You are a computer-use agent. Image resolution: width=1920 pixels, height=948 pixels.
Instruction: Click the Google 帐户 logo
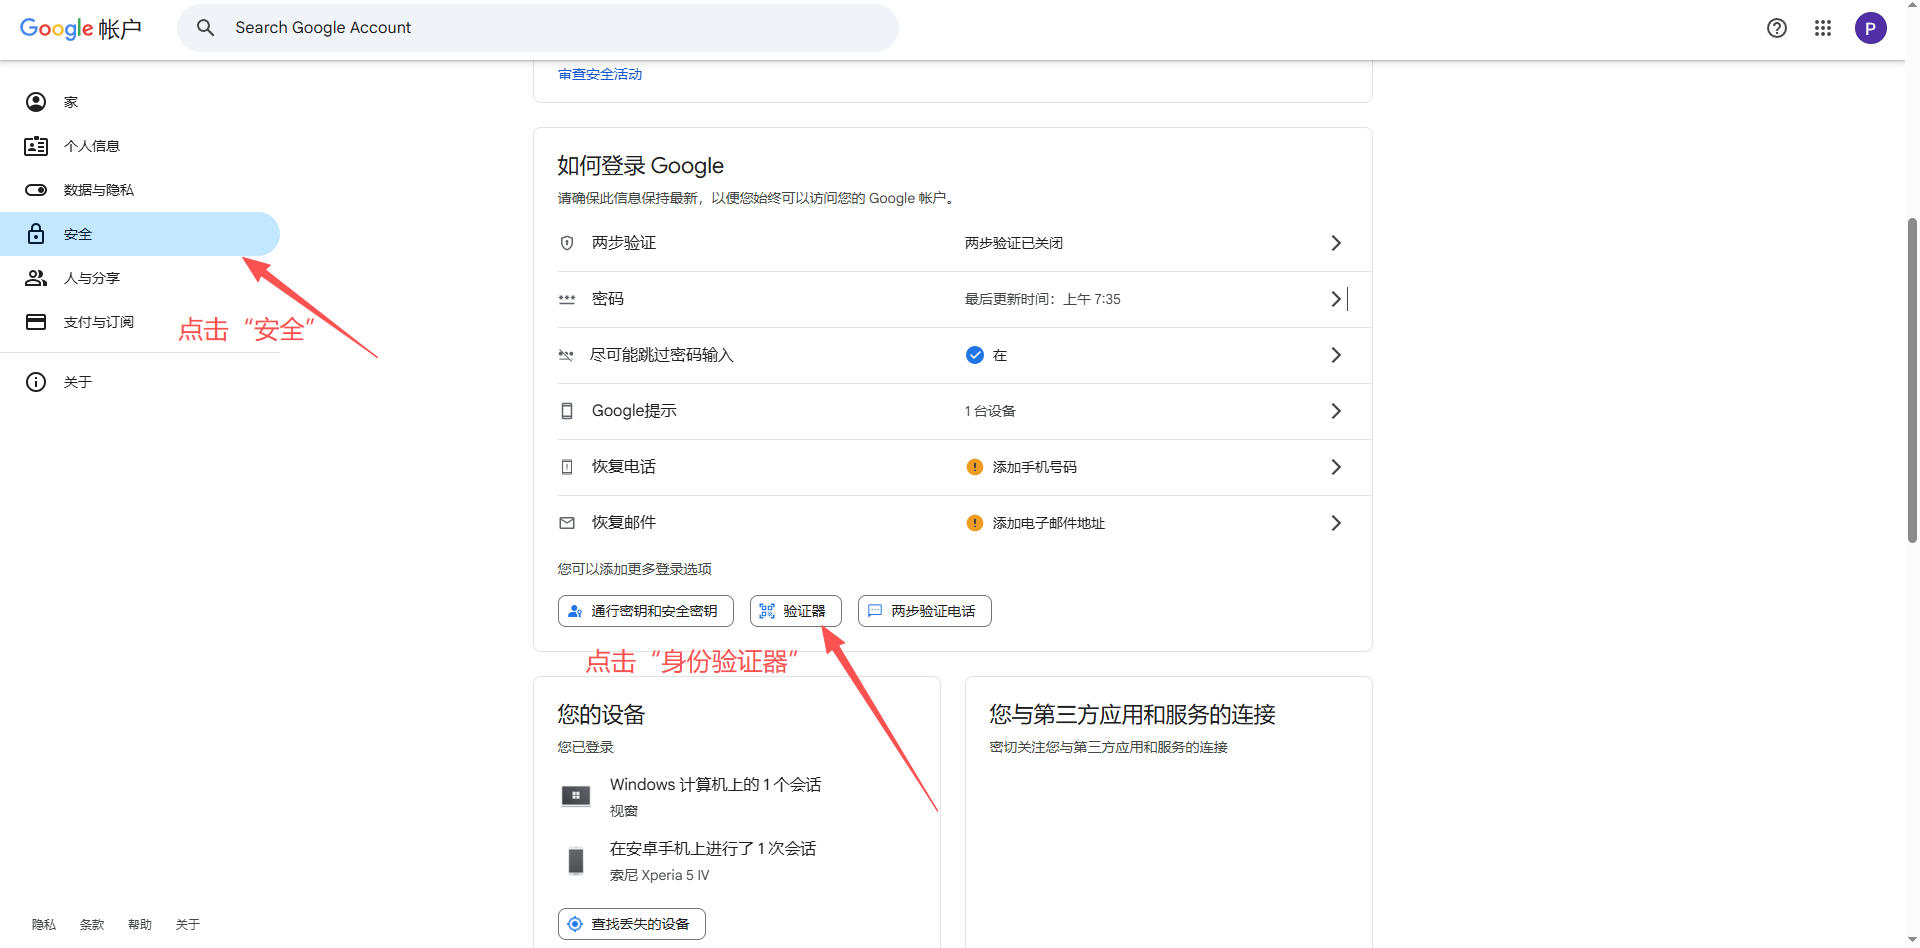pos(82,28)
